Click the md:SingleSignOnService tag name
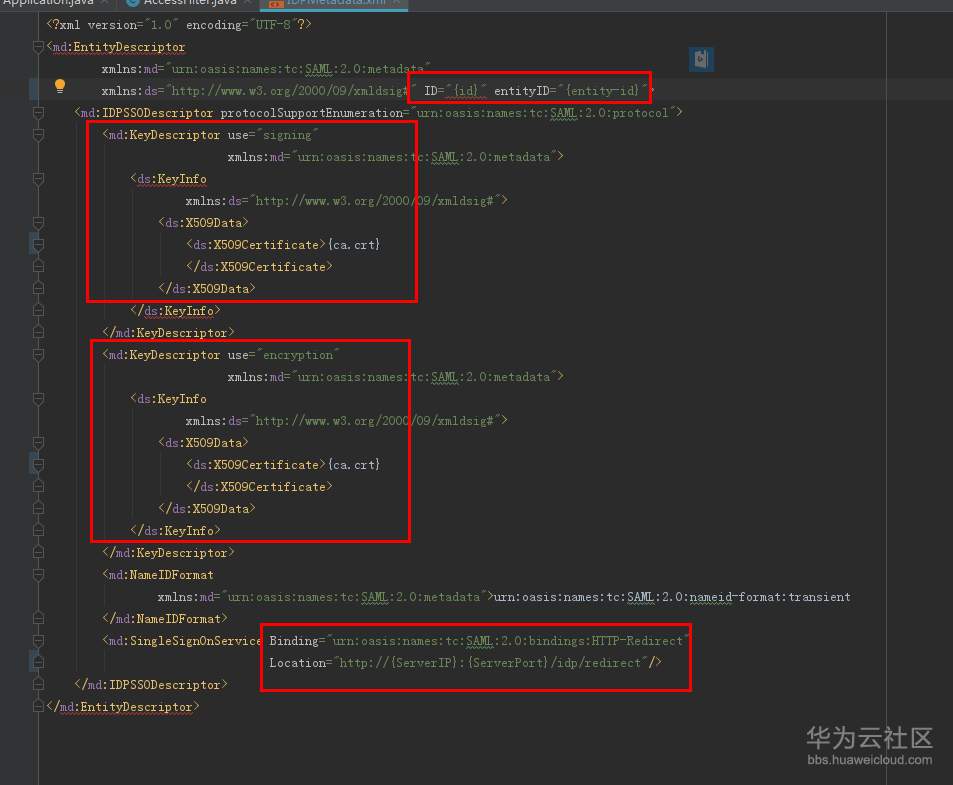The height and width of the screenshot is (785, 953). coord(185,641)
